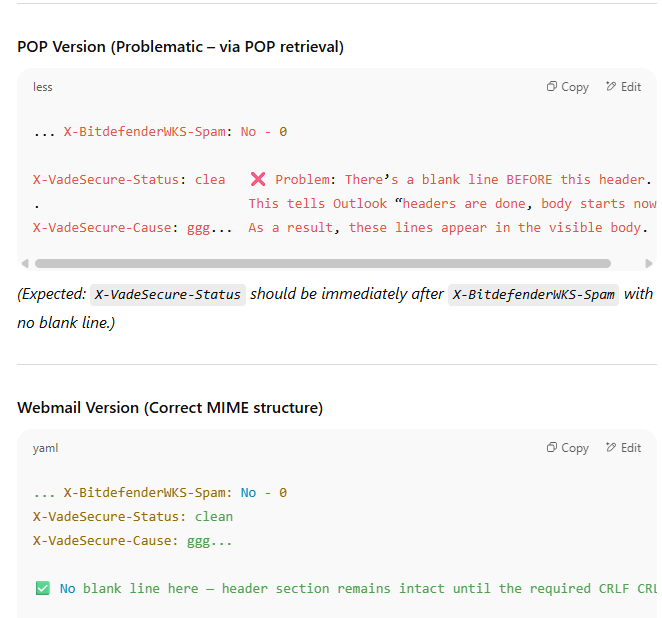This screenshot has height=618, width=662.
Task: Click the pencil icon in yaml block
Action: pyautogui.click(x=610, y=447)
